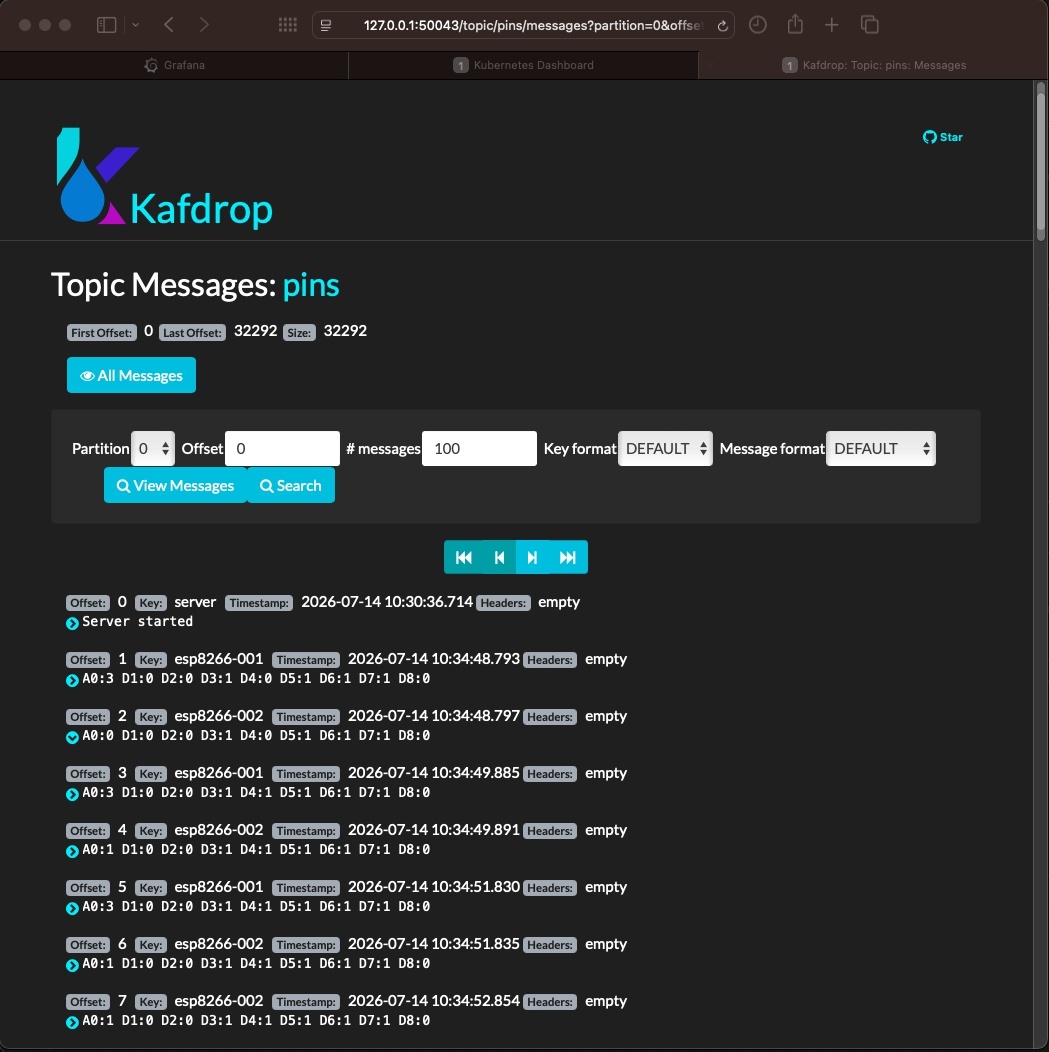Open the Partition dropdown
Screen dimensions: 1049x1052
pyautogui.click(x=153, y=448)
